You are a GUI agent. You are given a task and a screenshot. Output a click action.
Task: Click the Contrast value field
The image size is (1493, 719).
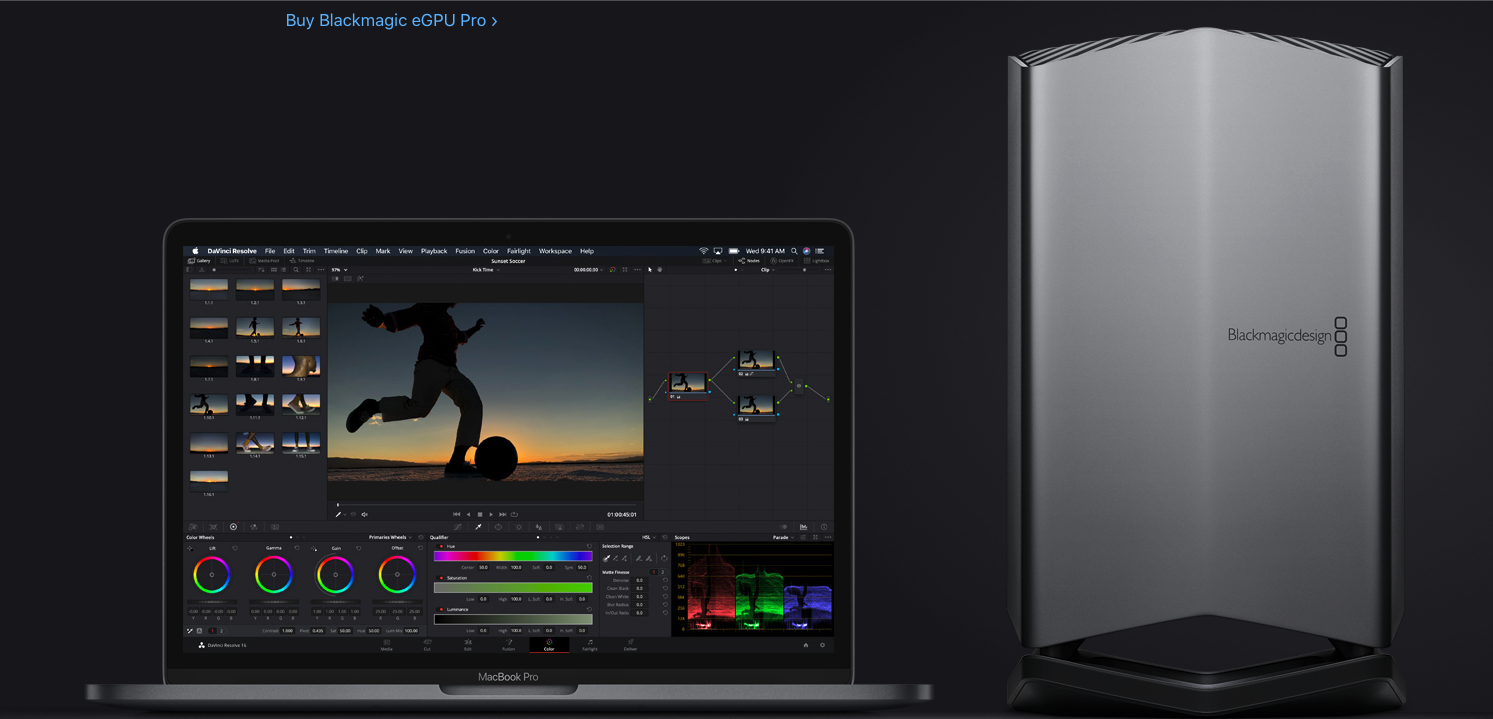pos(287,631)
